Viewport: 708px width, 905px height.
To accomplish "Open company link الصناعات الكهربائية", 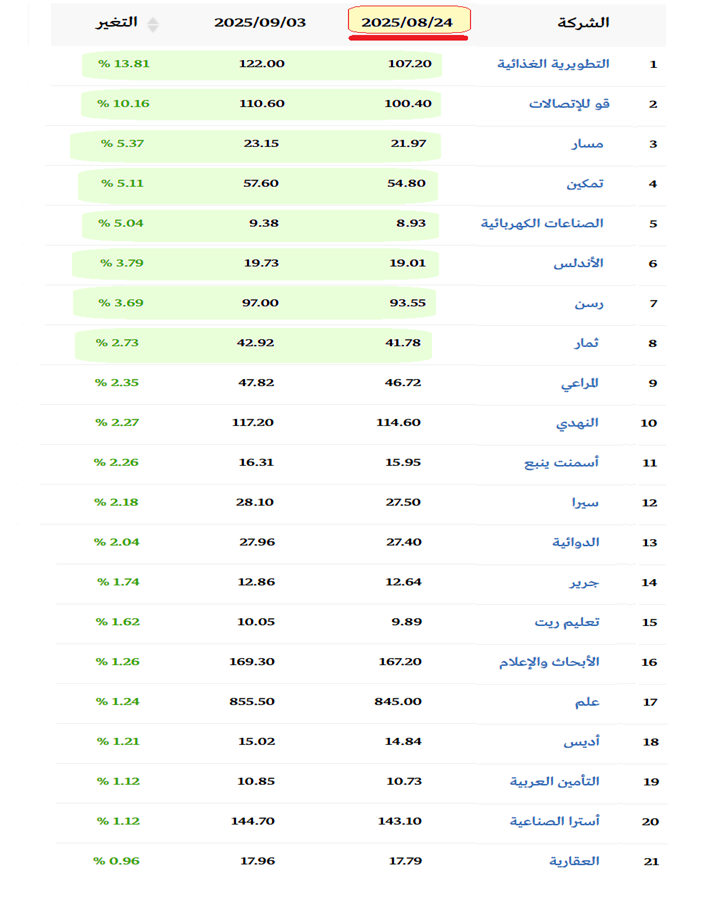I will [542, 223].
